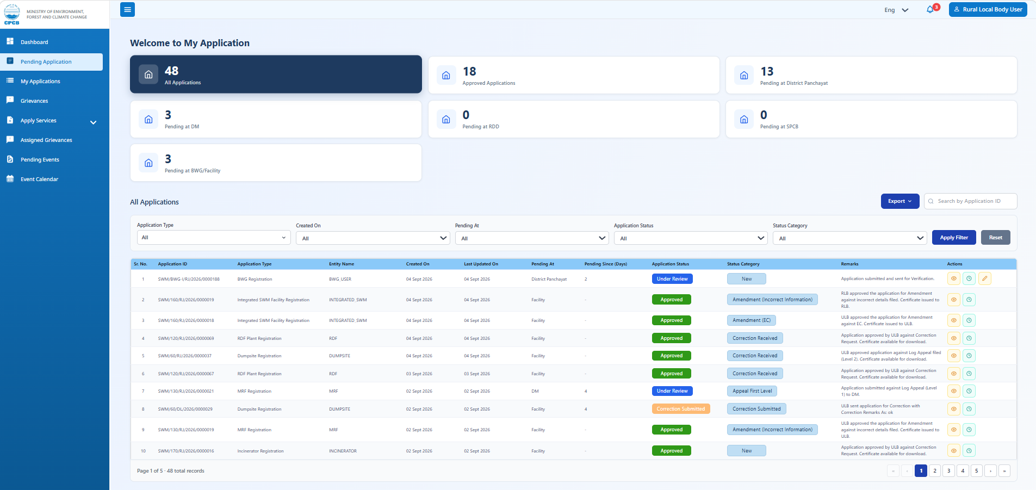Select the 18 Approved Applications card
The image size is (1036, 490).
[574, 75]
